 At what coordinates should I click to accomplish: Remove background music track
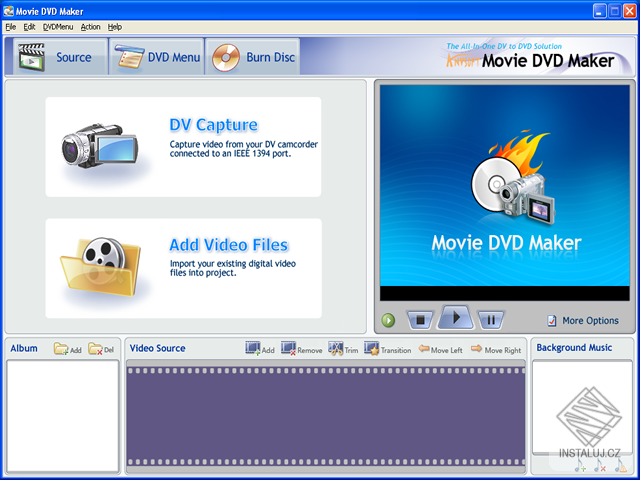(600, 465)
